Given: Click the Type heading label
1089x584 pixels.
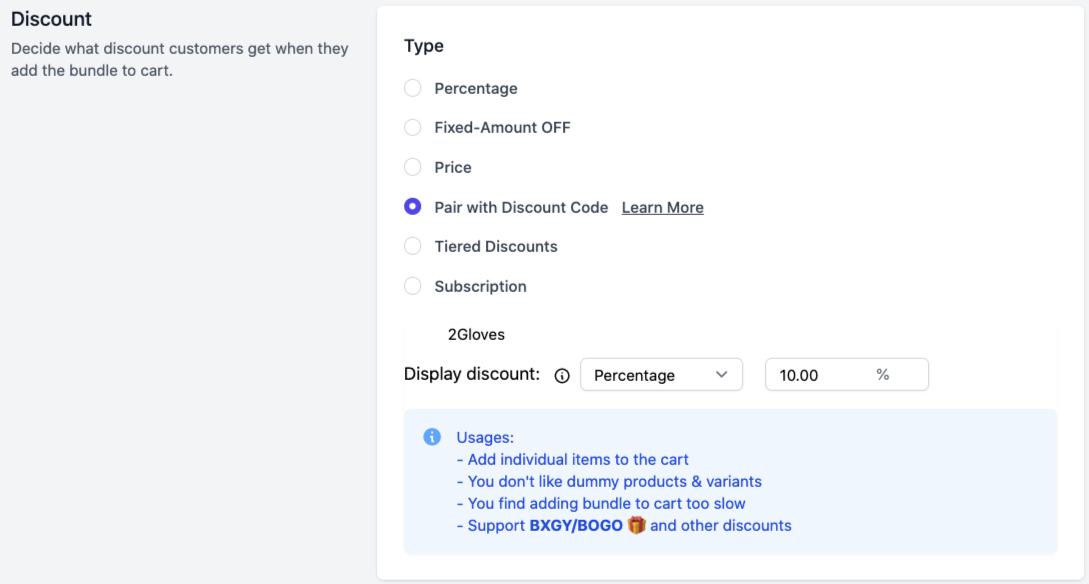Looking at the screenshot, I should (424, 46).
